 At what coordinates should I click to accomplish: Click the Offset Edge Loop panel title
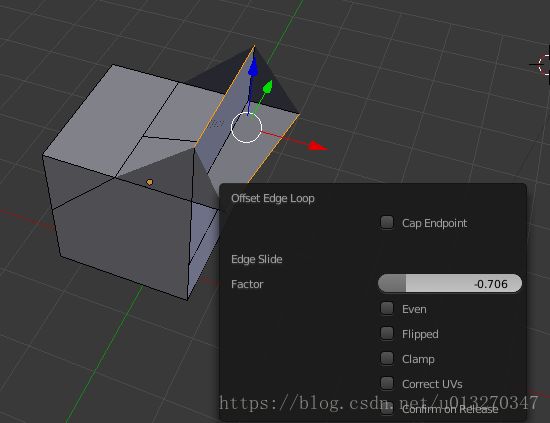click(x=273, y=199)
